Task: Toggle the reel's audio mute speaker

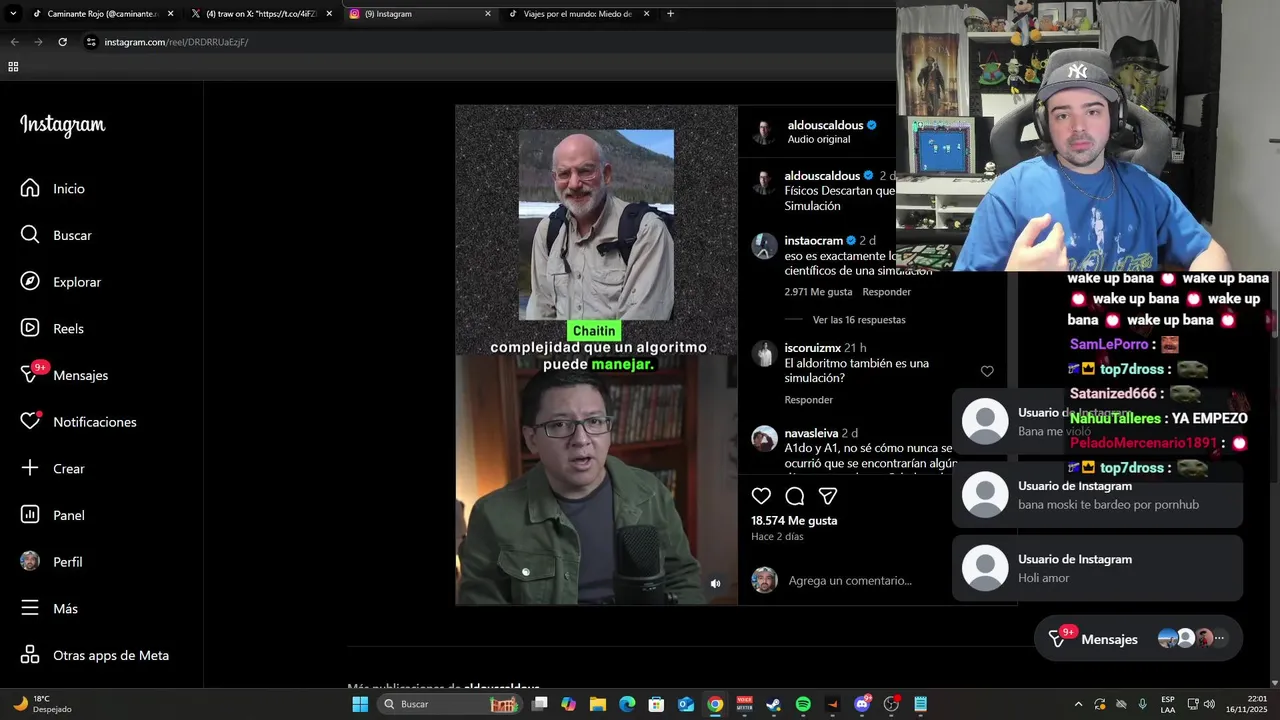Action: pos(715,583)
